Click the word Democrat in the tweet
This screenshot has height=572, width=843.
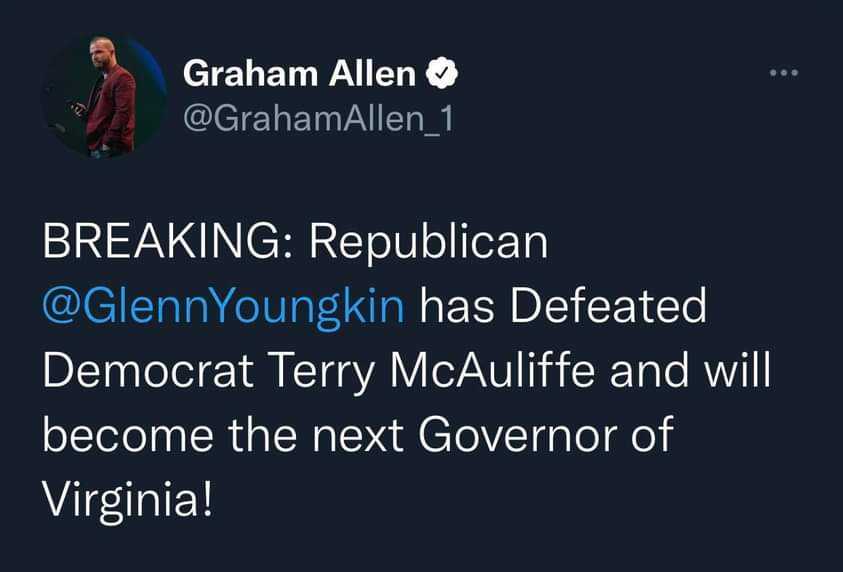148,370
